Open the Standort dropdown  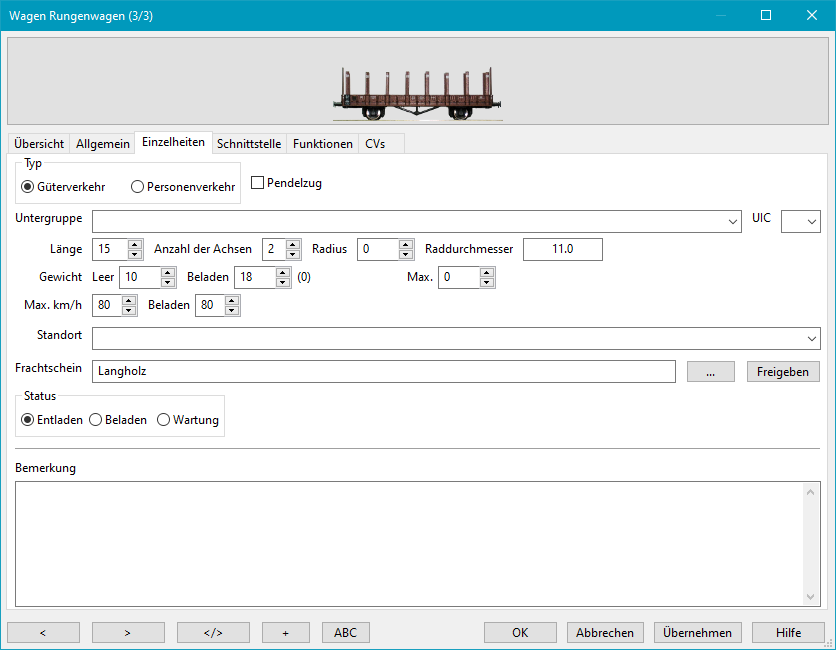click(x=811, y=338)
